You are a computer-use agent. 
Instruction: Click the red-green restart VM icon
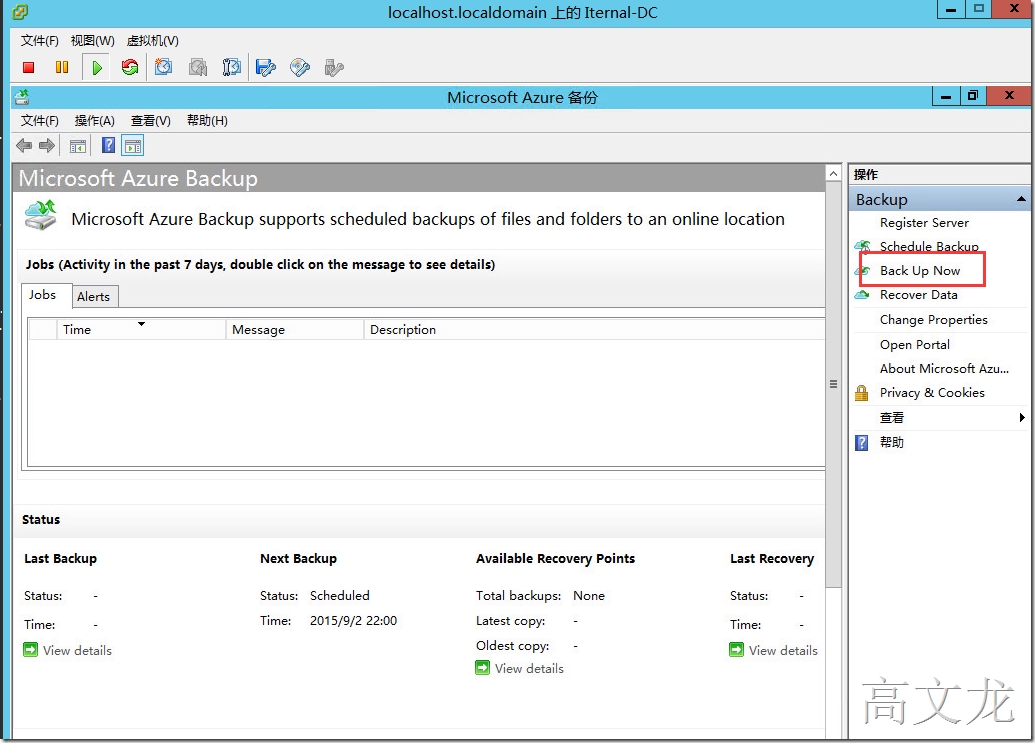pyautogui.click(x=130, y=67)
